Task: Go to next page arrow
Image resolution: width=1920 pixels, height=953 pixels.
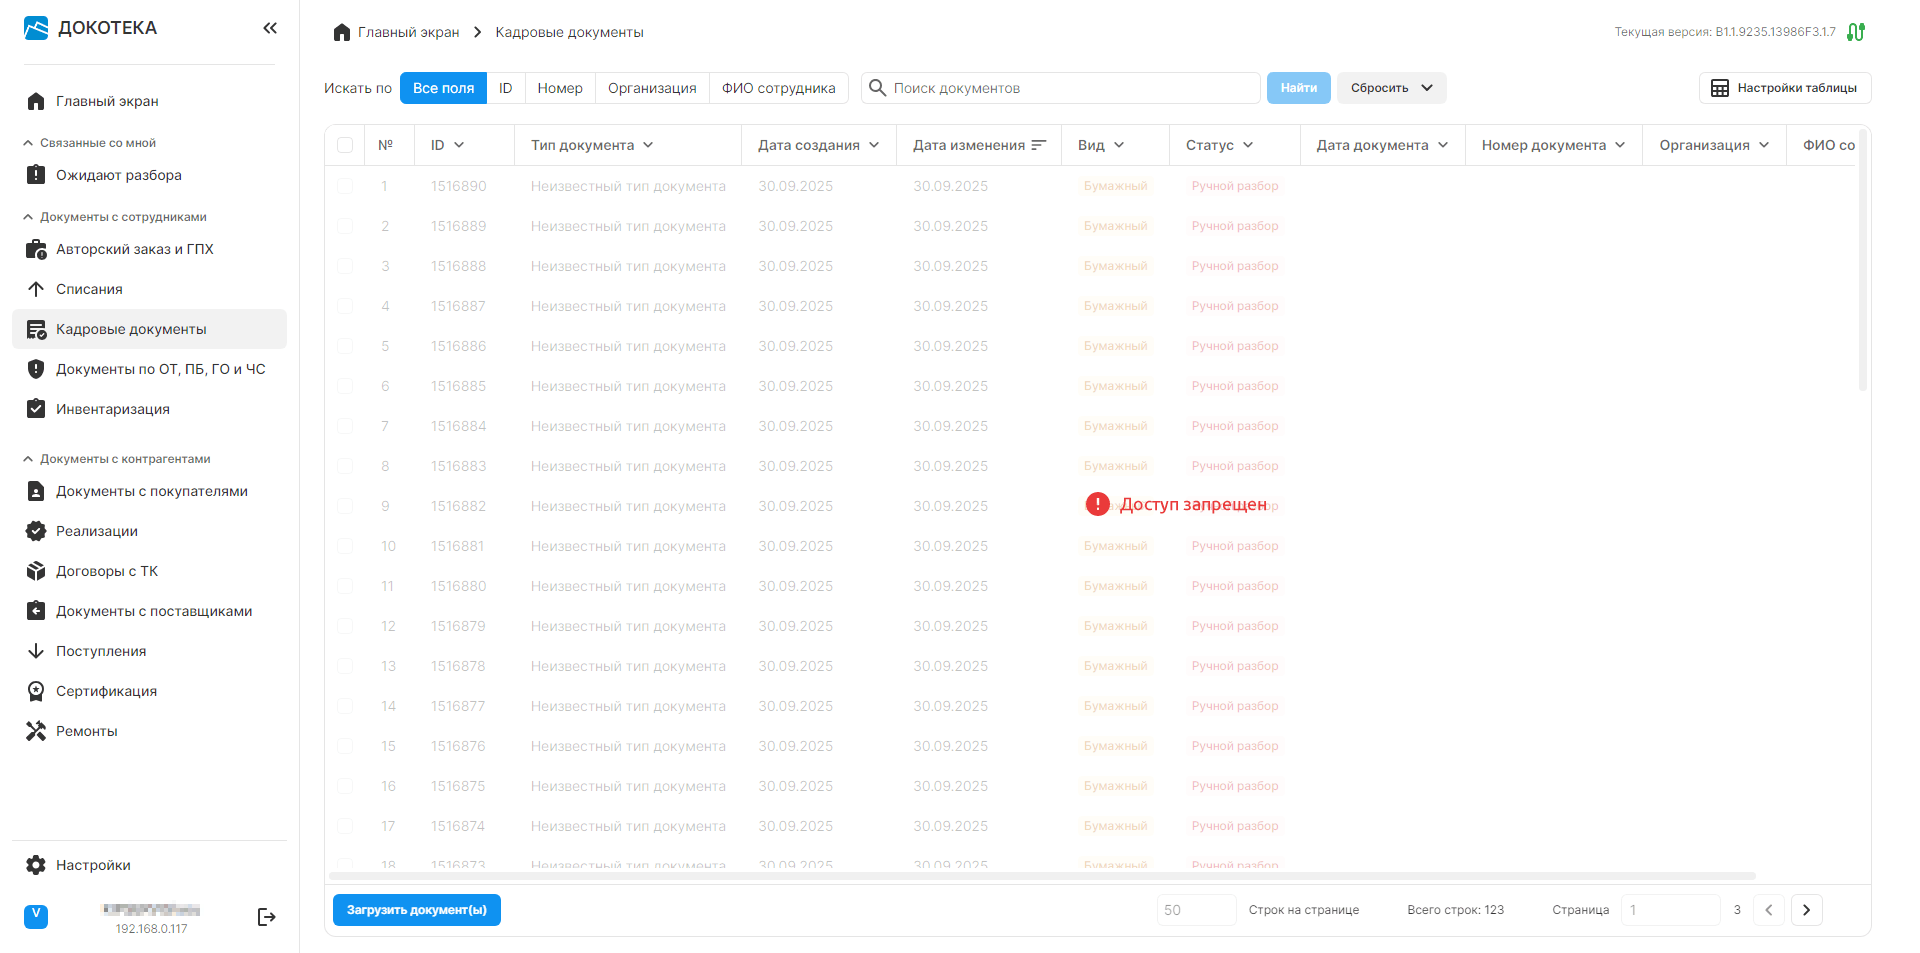Action: (x=1806, y=910)
